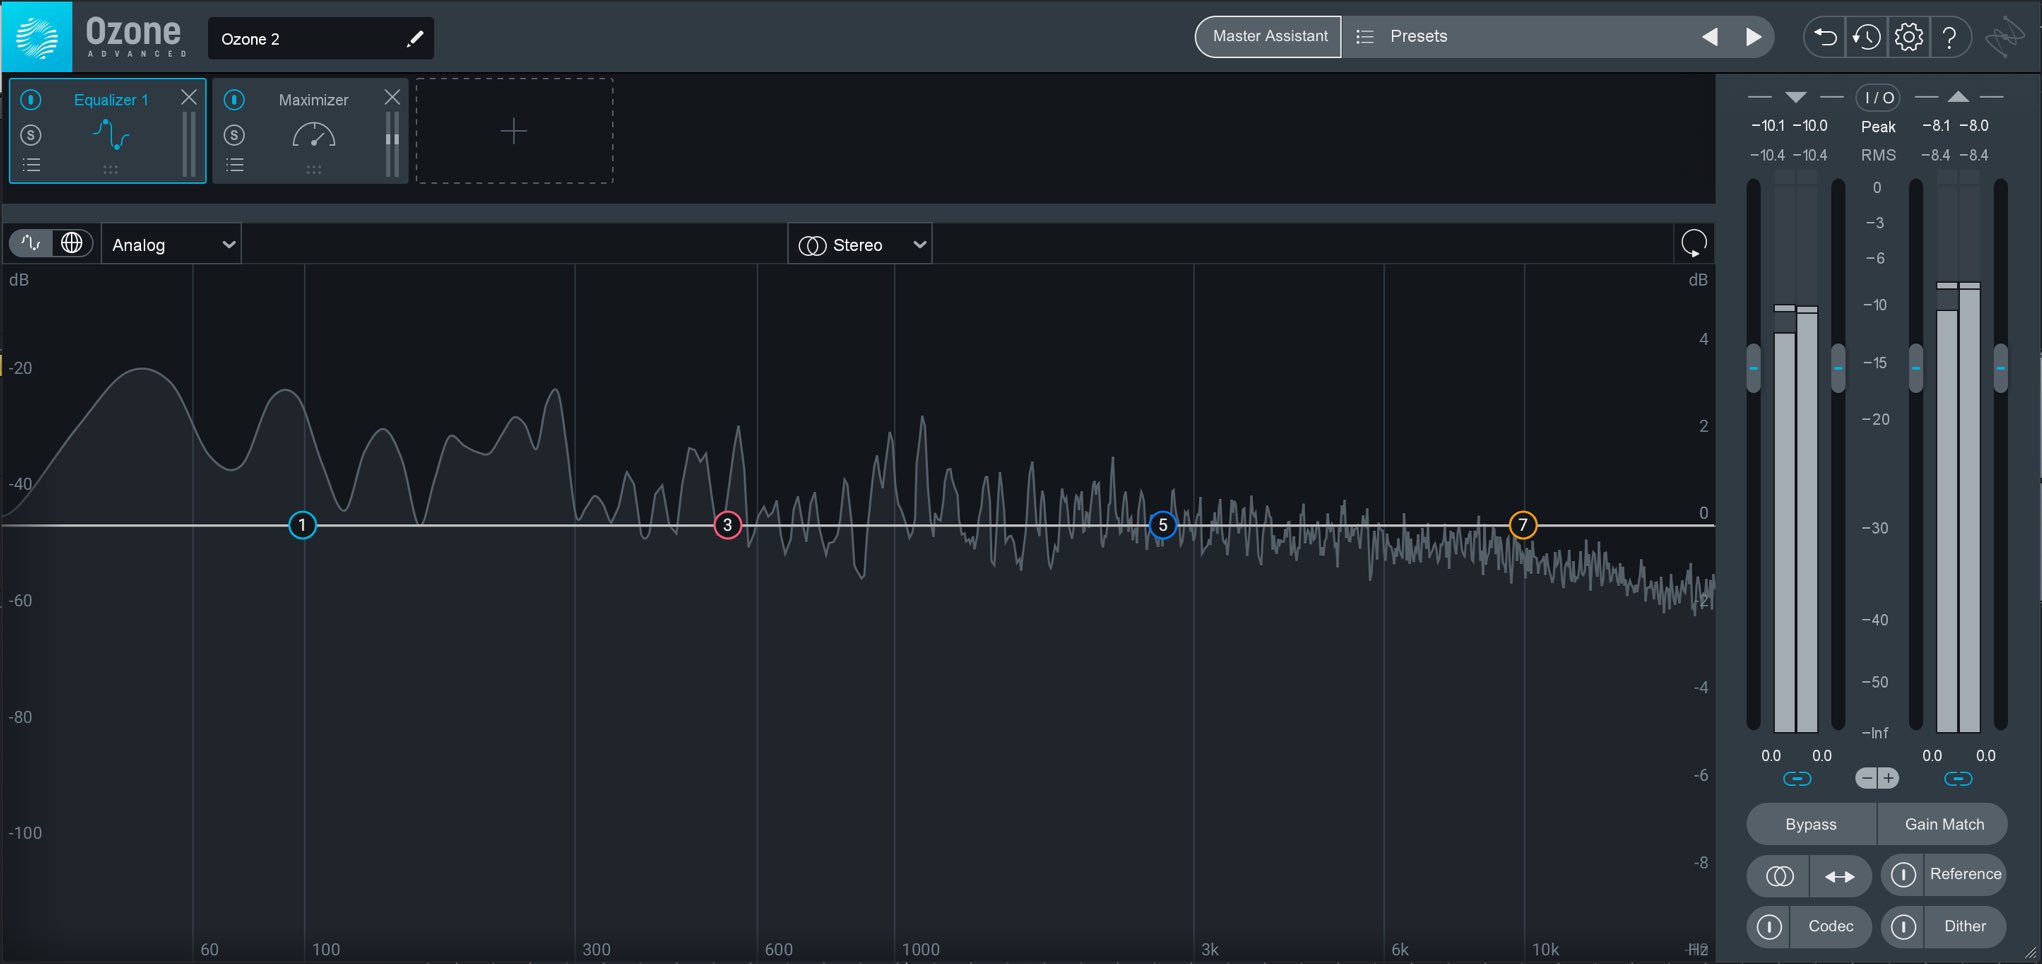This screenshot has width=2042, height=964.
Task: Click the Bypass button
Action: point(1811,824)
